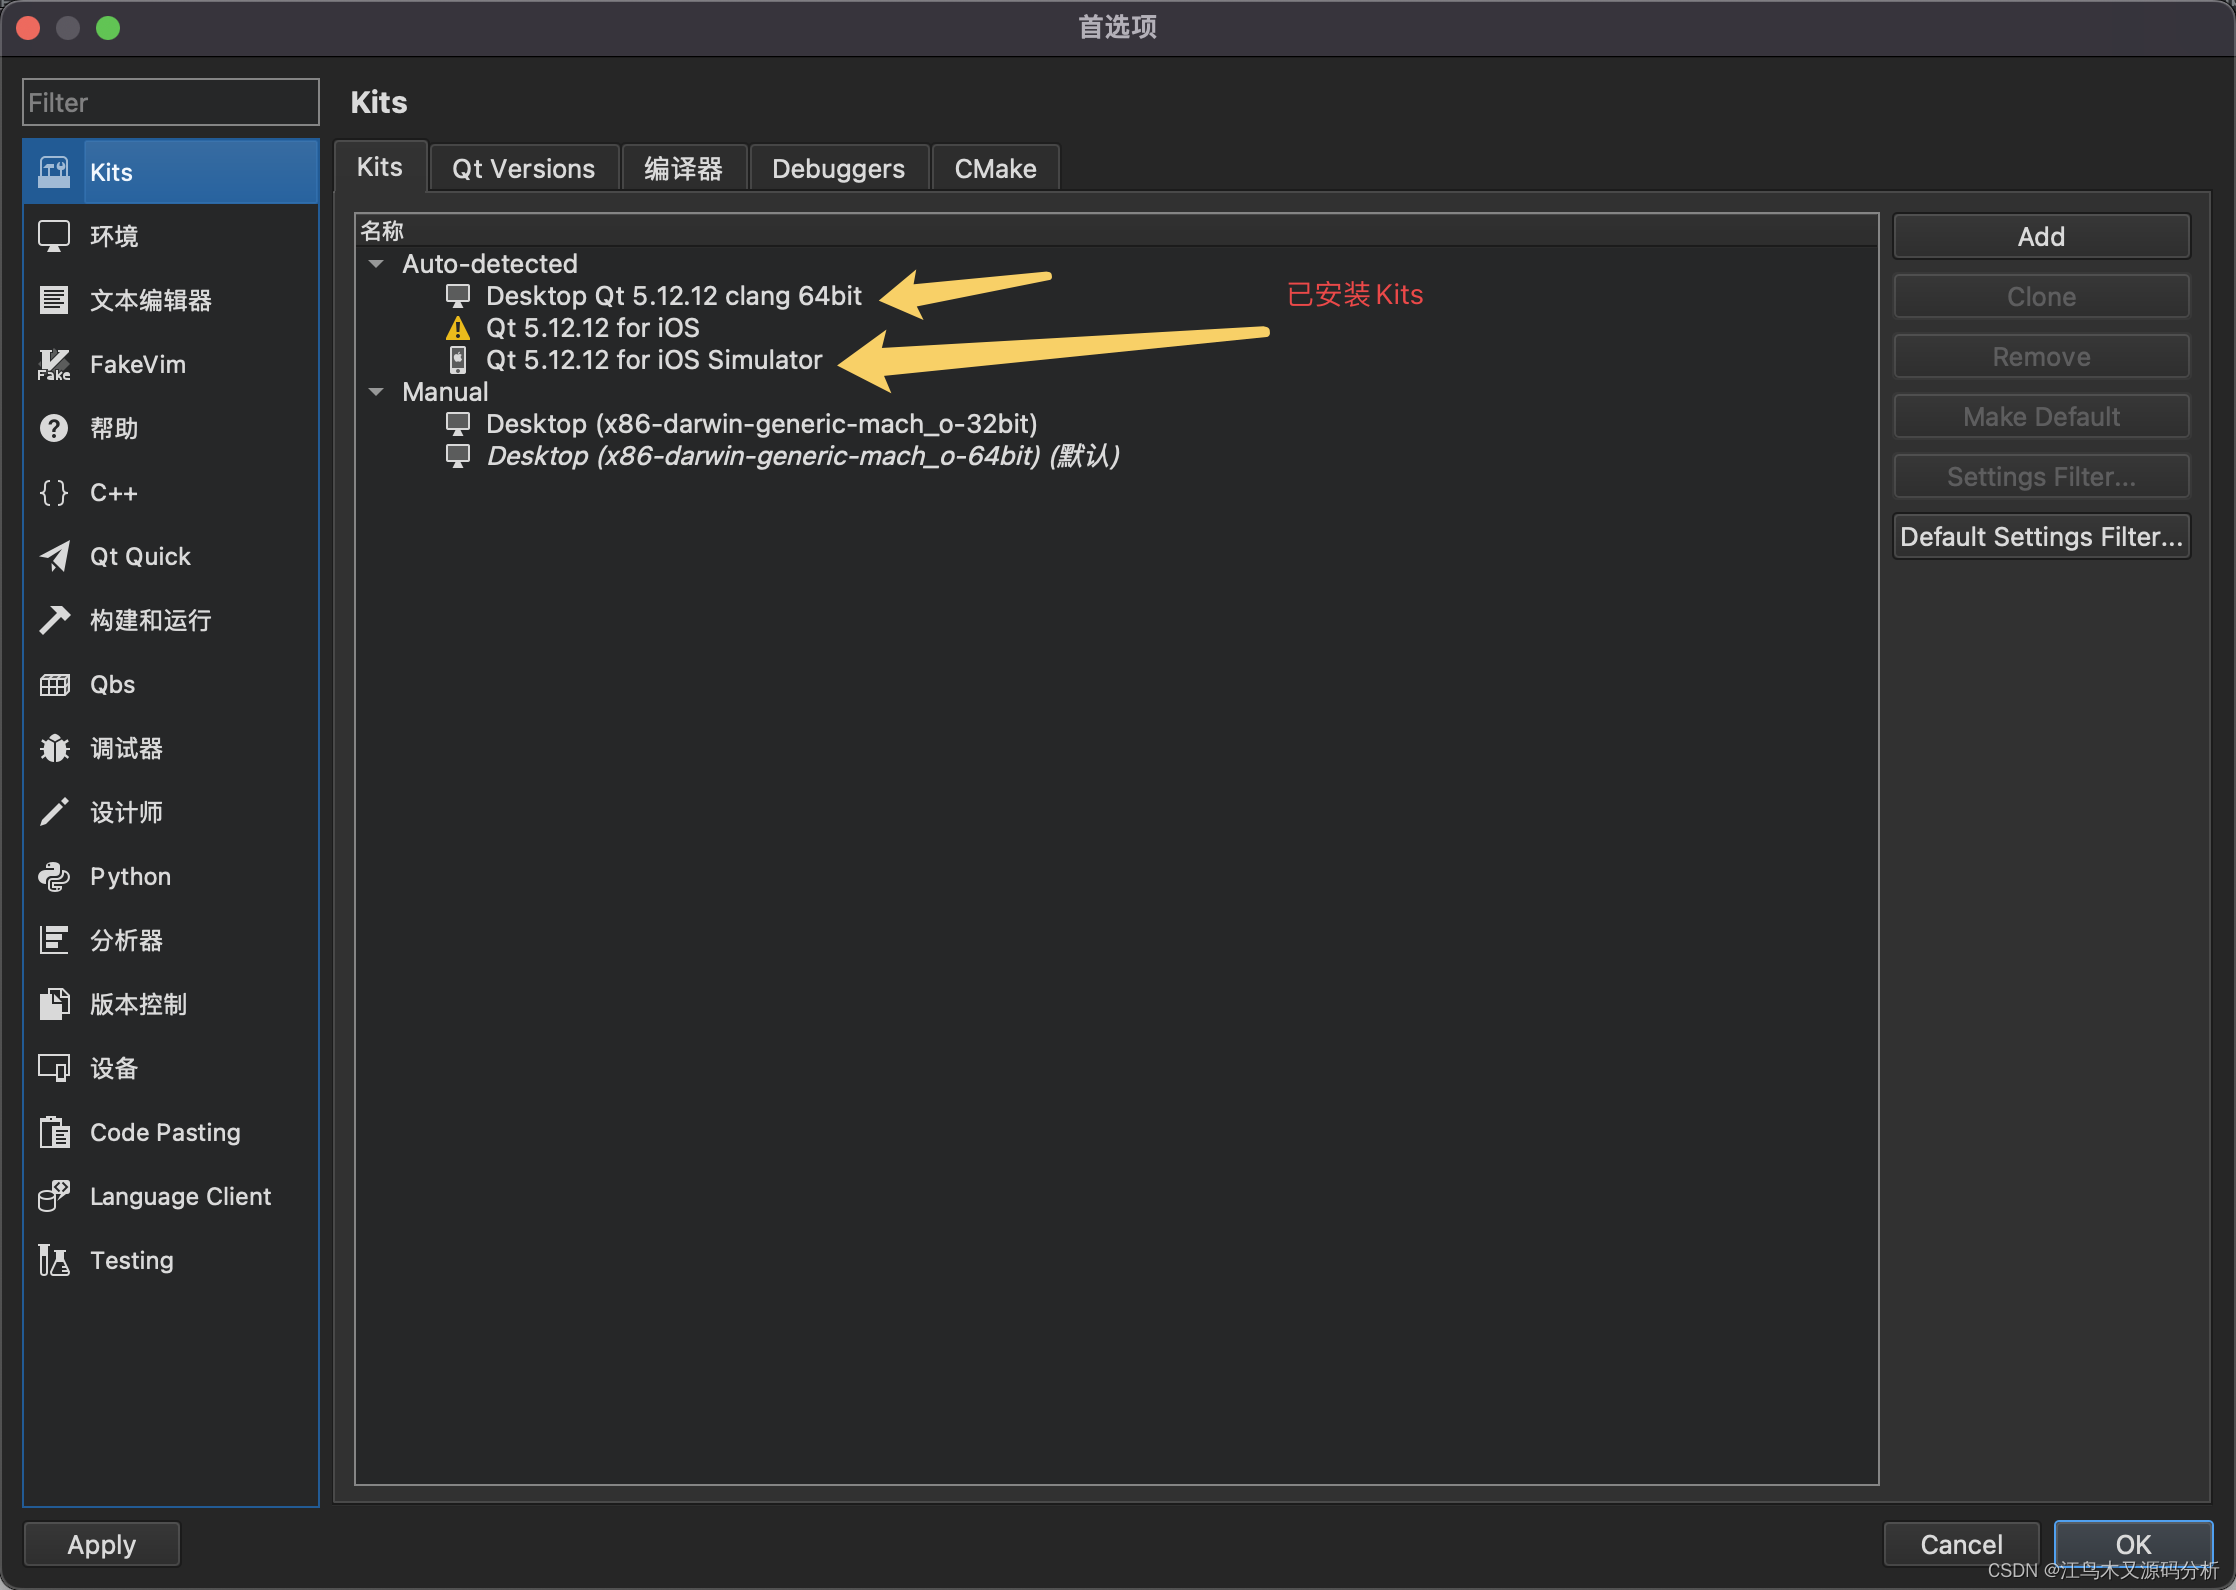Zoom the 首选项 window with green button
The height and width of the screenshot is (1590, 2236).
point(108,28)
